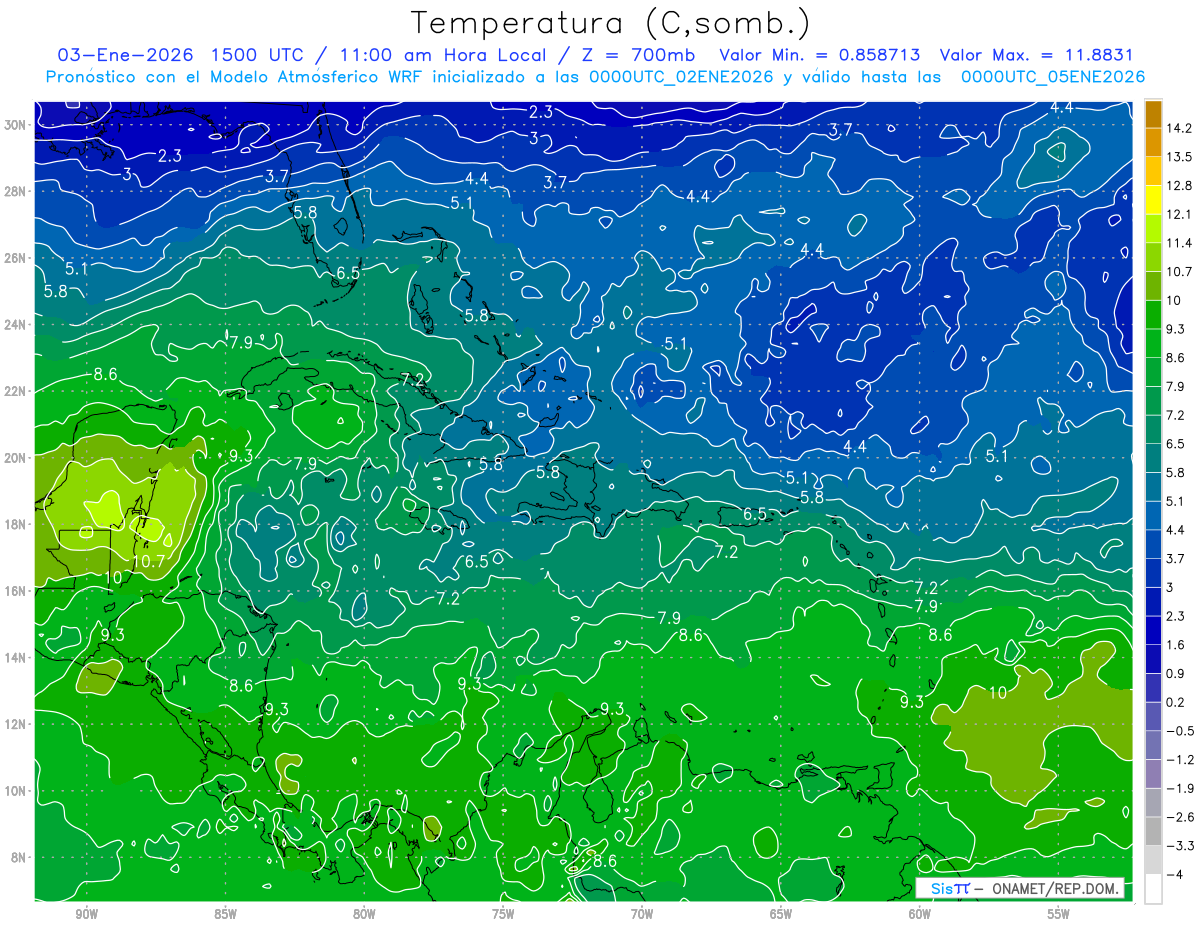Viewport: 1200px width, 927px height.
Task: Click the '13.5' color scale label
Action: (1180, 157)
